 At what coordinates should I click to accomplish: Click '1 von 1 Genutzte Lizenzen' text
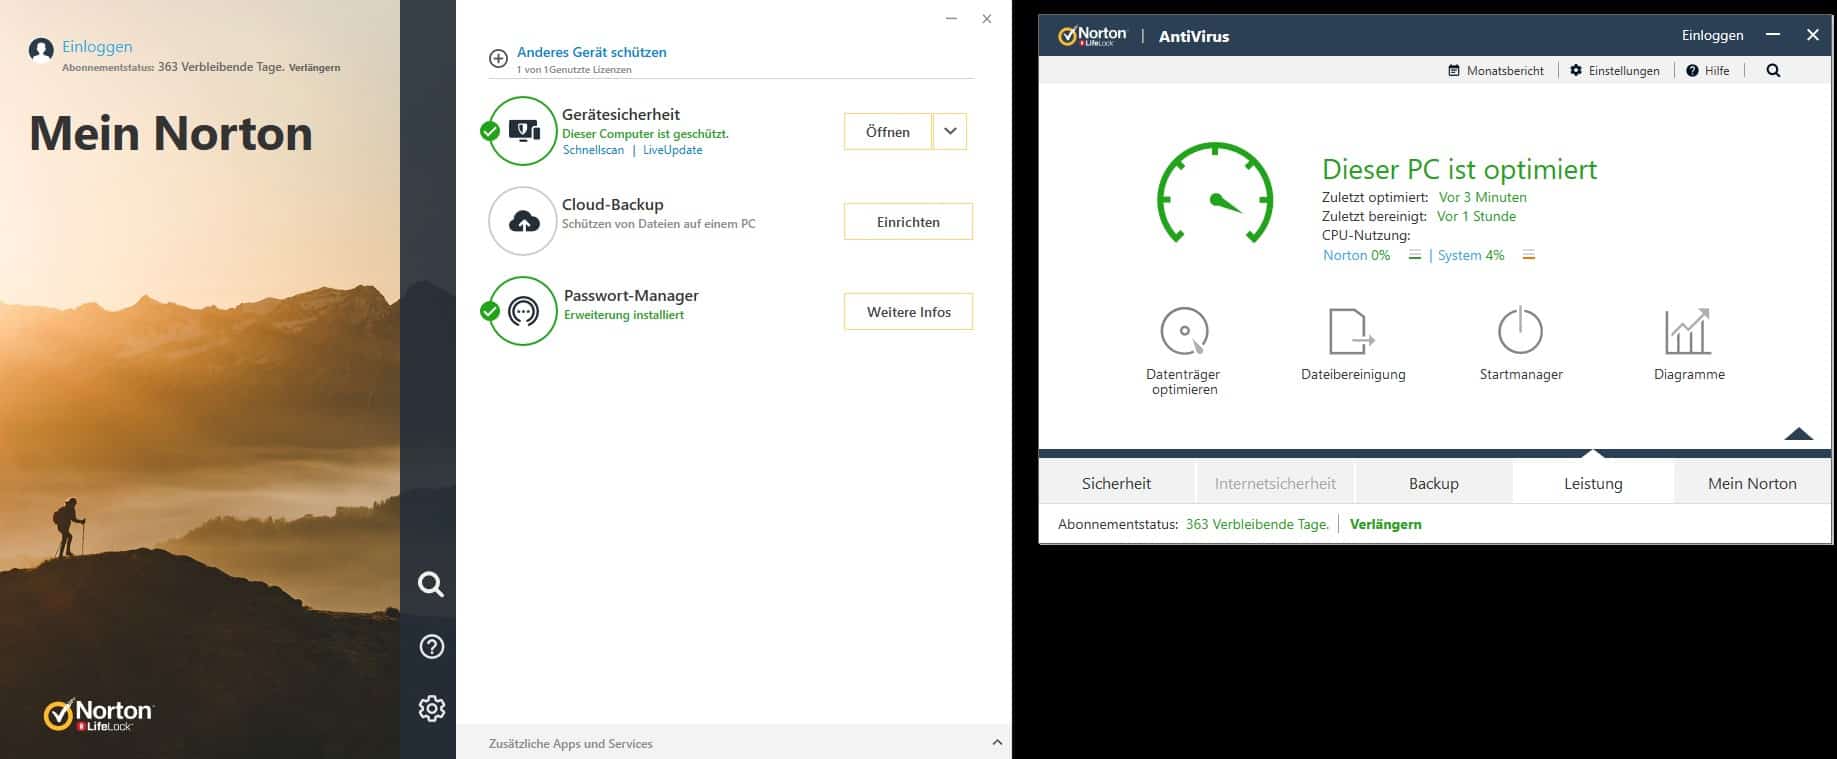(x=574, y=70)
